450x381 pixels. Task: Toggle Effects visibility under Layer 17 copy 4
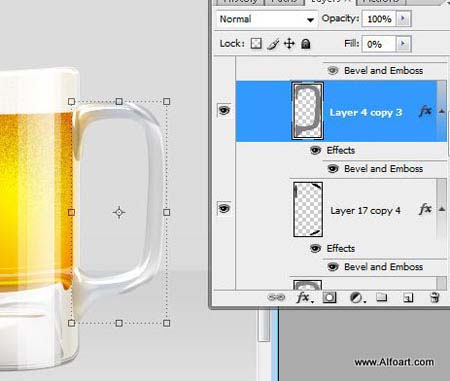[x=315, y=248]
